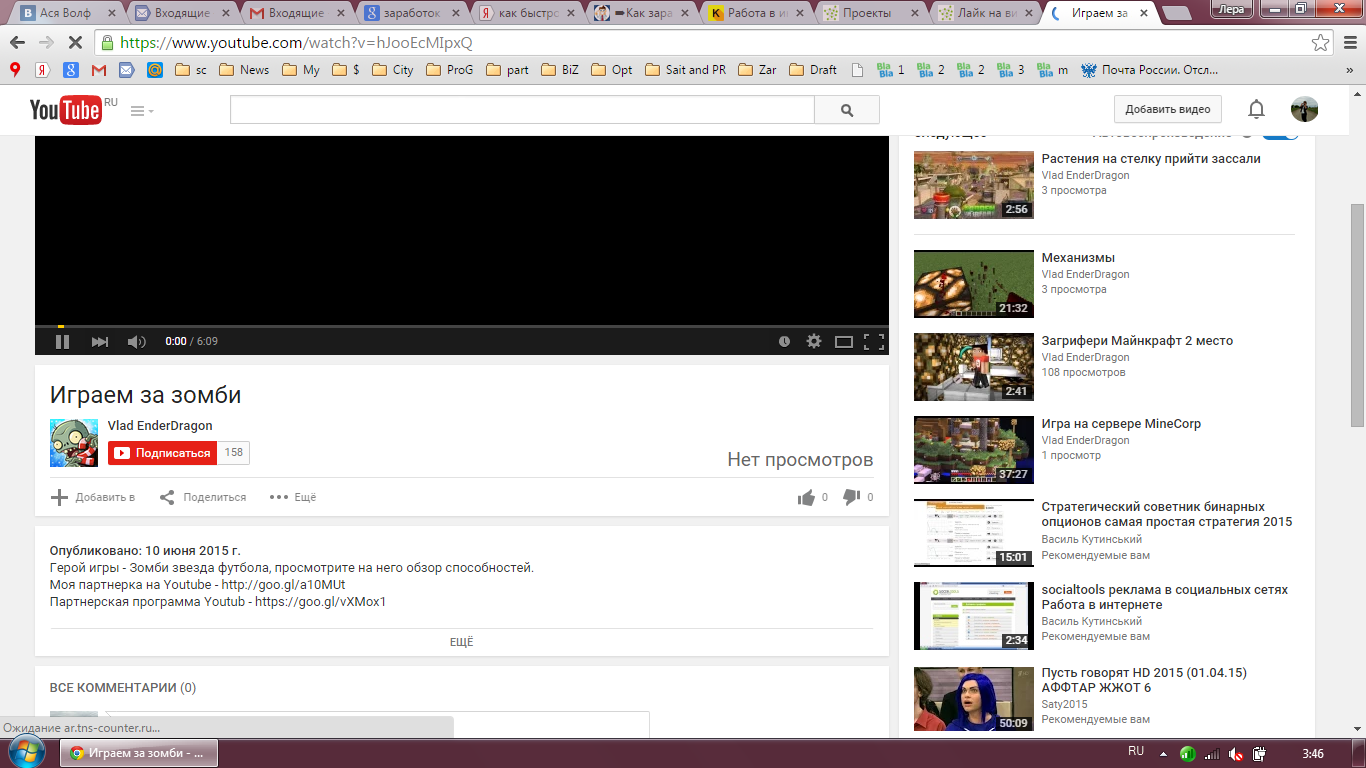The width and height of the screenshot is (1366, 768).
Task: Open the account avatar menu
Action: tap(1304, 110)
